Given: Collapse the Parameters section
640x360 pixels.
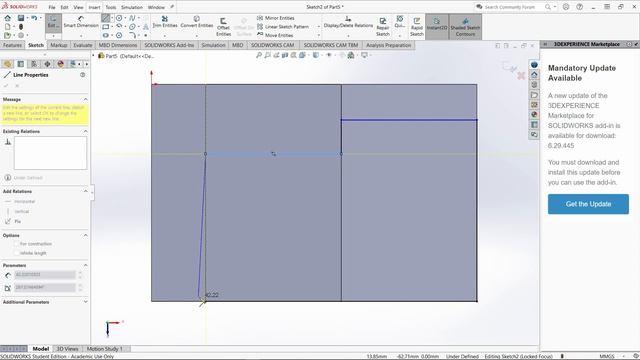Looking at the screenshot, I should click(85, 265).
